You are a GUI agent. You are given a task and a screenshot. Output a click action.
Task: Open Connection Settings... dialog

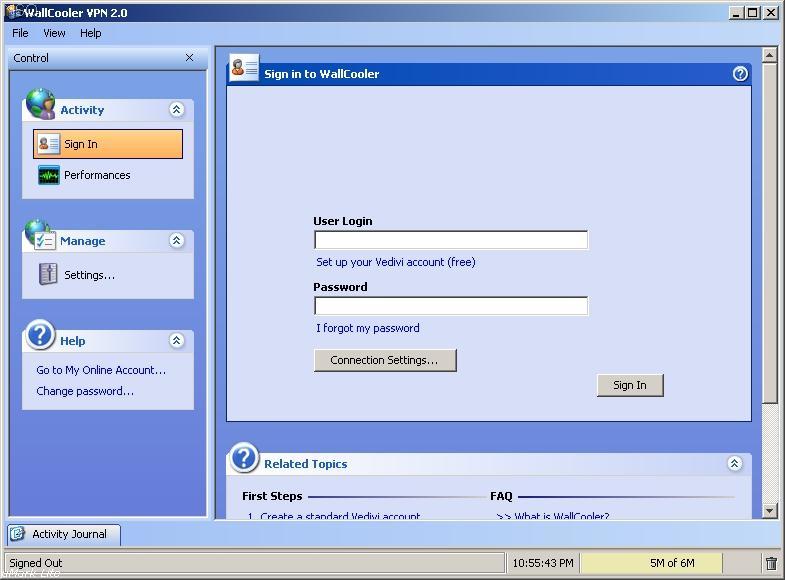385,360
